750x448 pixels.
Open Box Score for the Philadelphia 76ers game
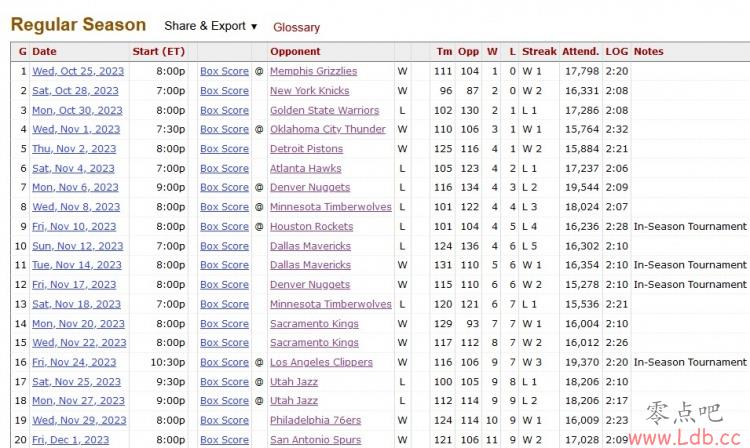(224, 421)
